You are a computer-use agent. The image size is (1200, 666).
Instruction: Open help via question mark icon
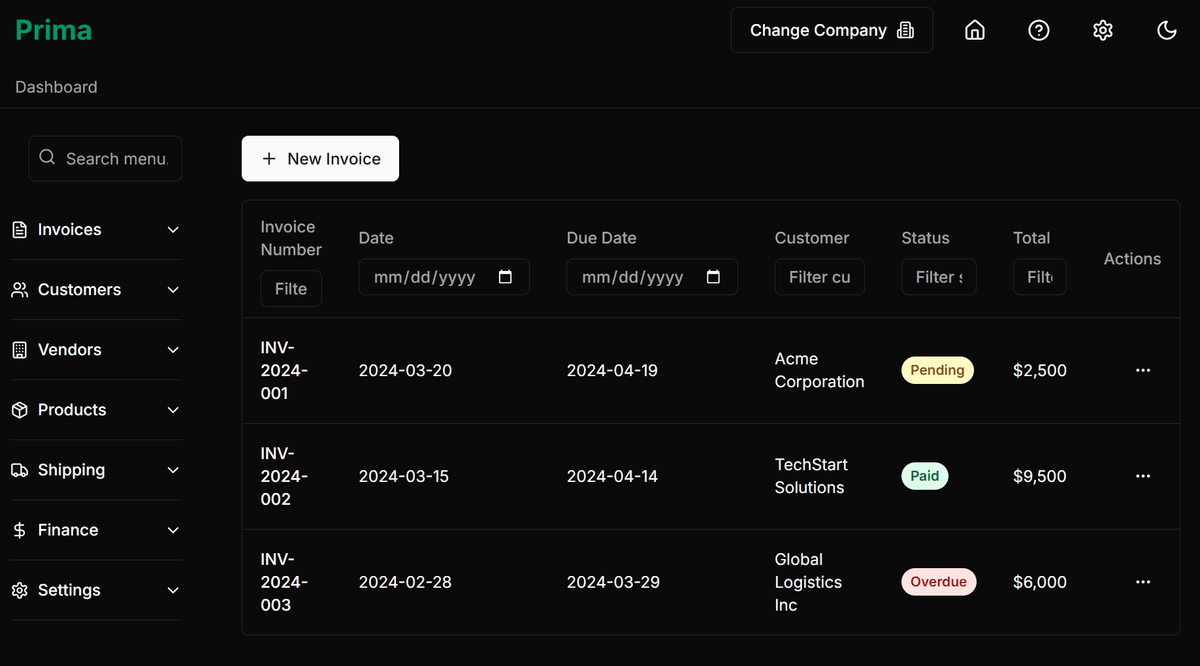(1039, 30)
